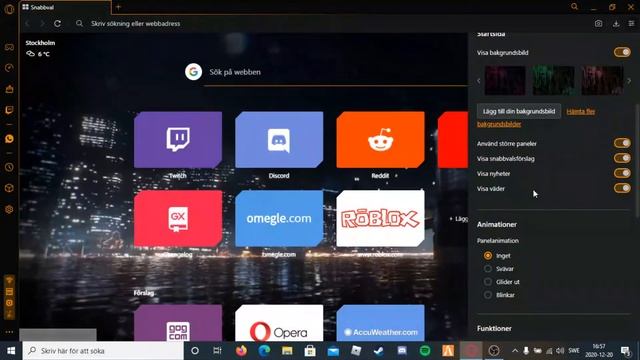Open the Twitch panel in the sidebar

[9, 110]
